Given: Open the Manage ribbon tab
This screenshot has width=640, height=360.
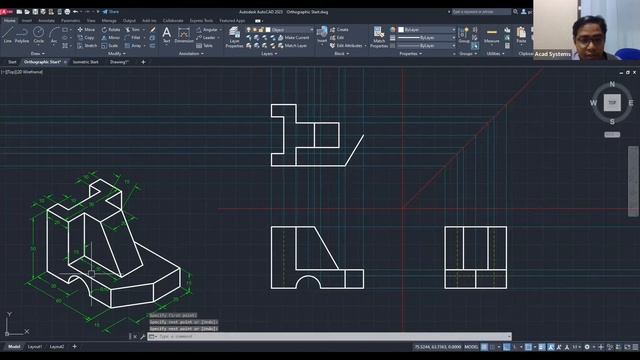Looking at the screenshot, I should coord(109,20).
